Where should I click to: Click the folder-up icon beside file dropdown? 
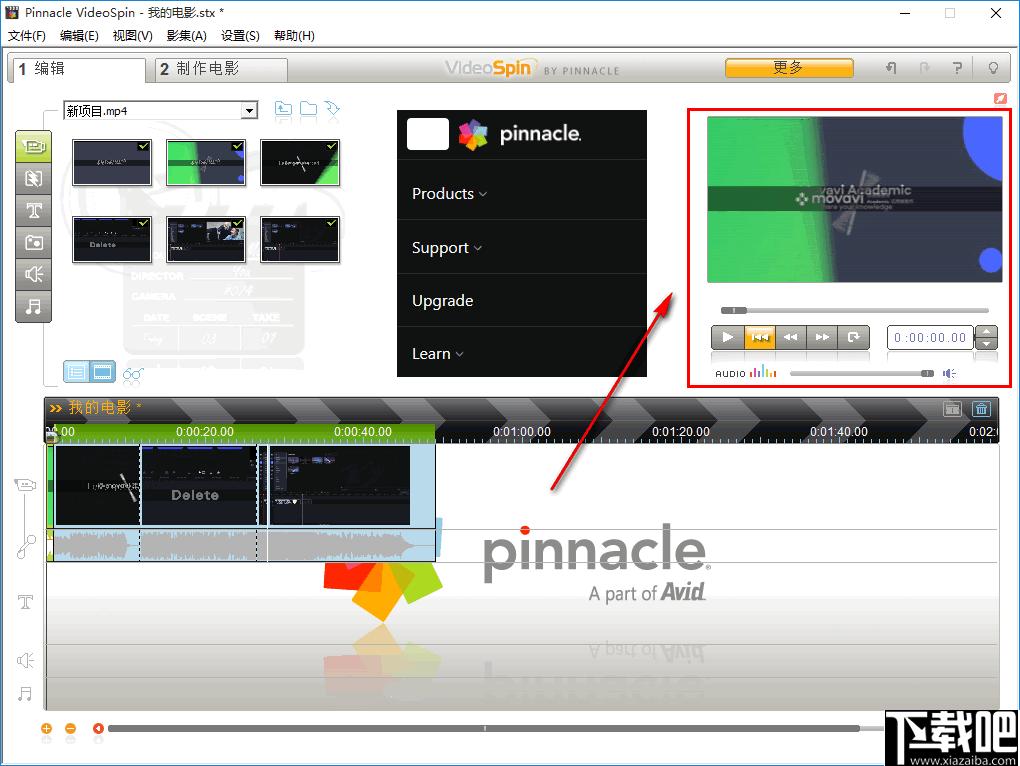pyautogui.click(x=283, y=109)
